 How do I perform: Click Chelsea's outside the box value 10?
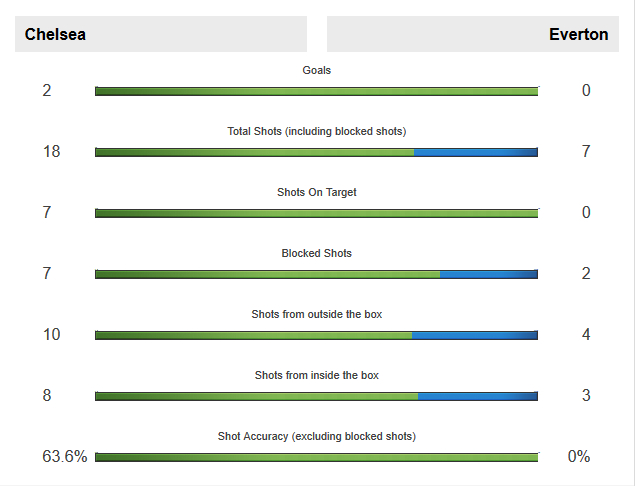(51, 334)
